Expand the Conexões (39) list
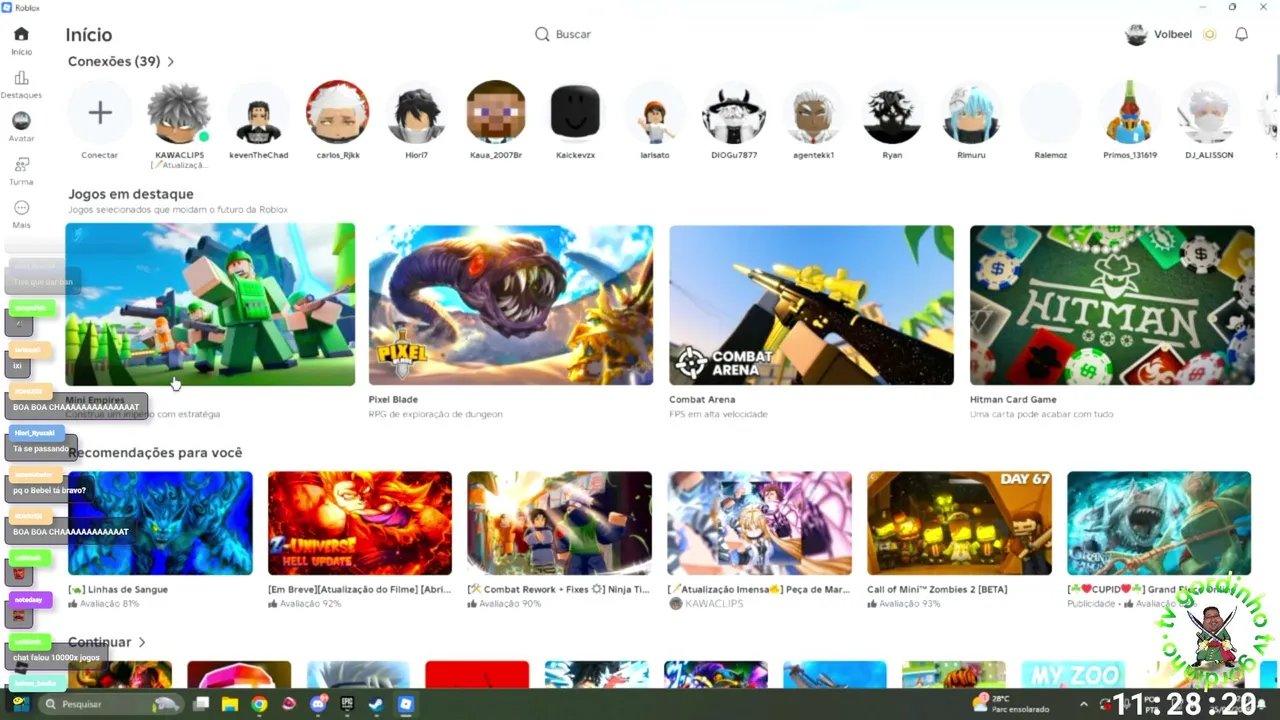This screenshot has height=720, width=1280. tap(122, 61)
